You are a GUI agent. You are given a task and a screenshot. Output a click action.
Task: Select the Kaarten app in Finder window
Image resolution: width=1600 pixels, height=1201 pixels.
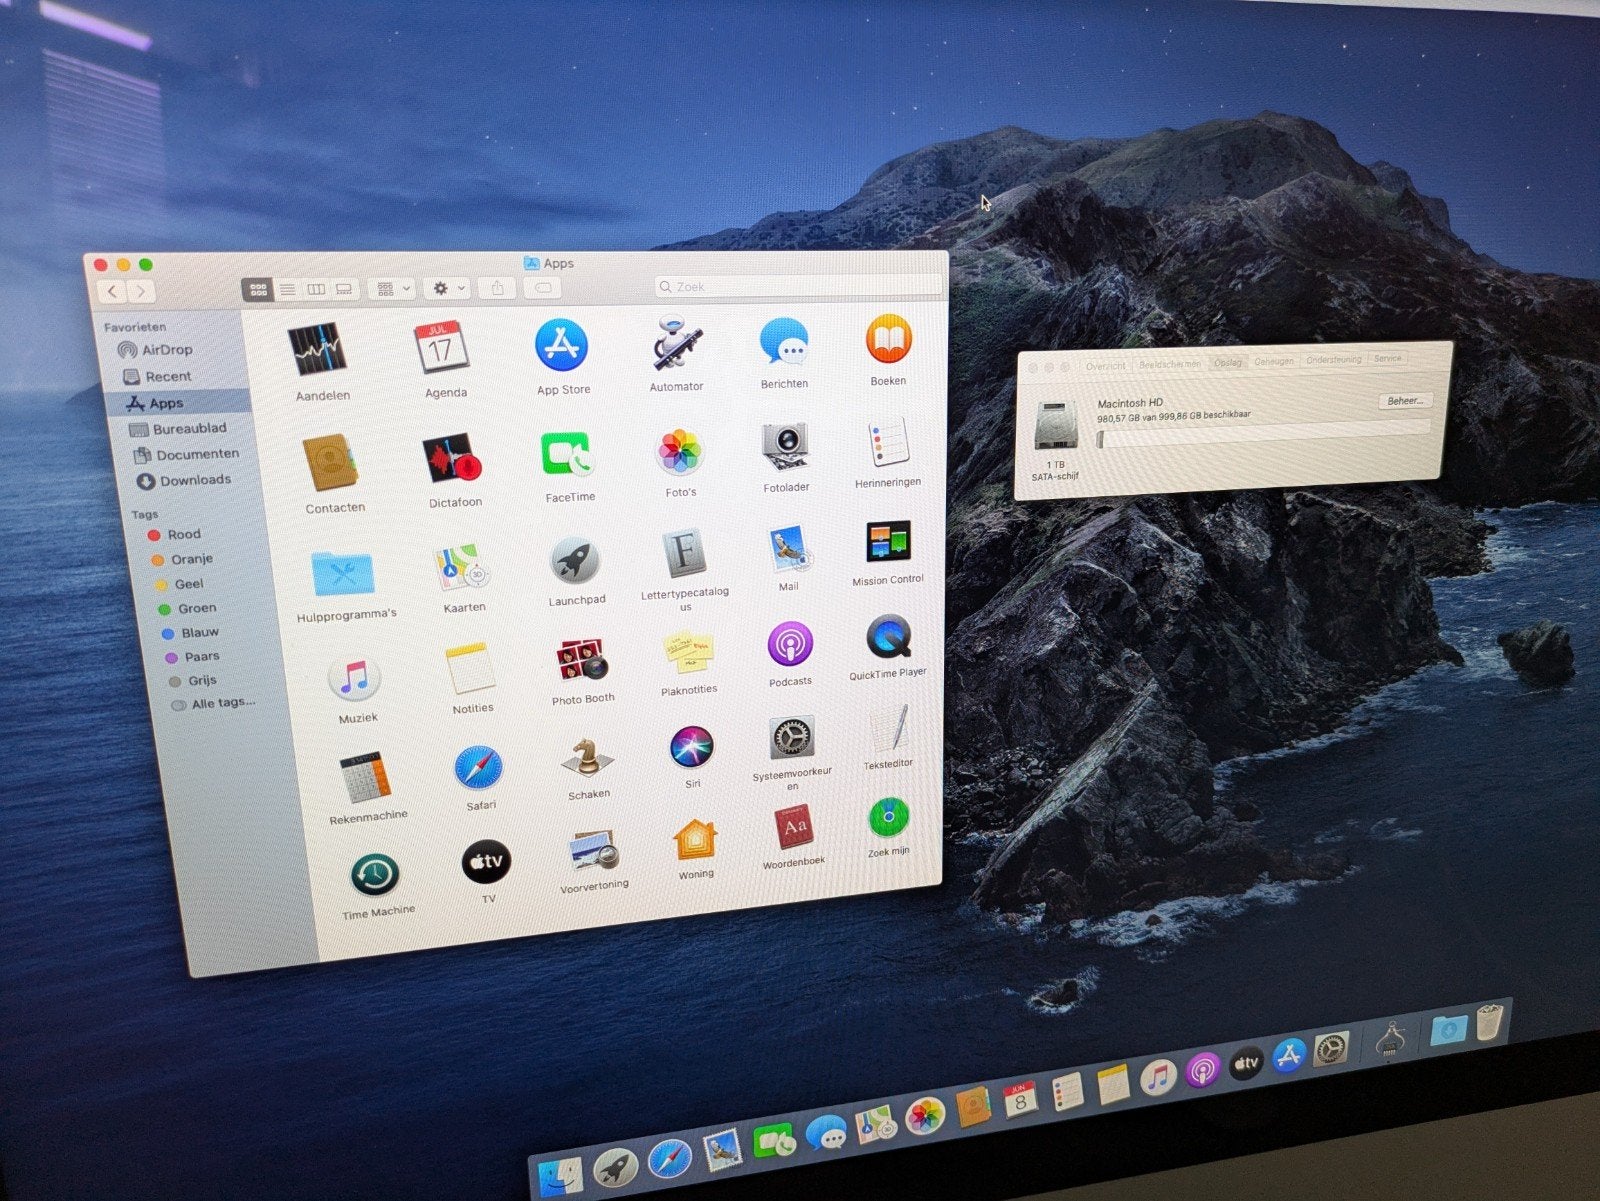[x=462, y=569]
